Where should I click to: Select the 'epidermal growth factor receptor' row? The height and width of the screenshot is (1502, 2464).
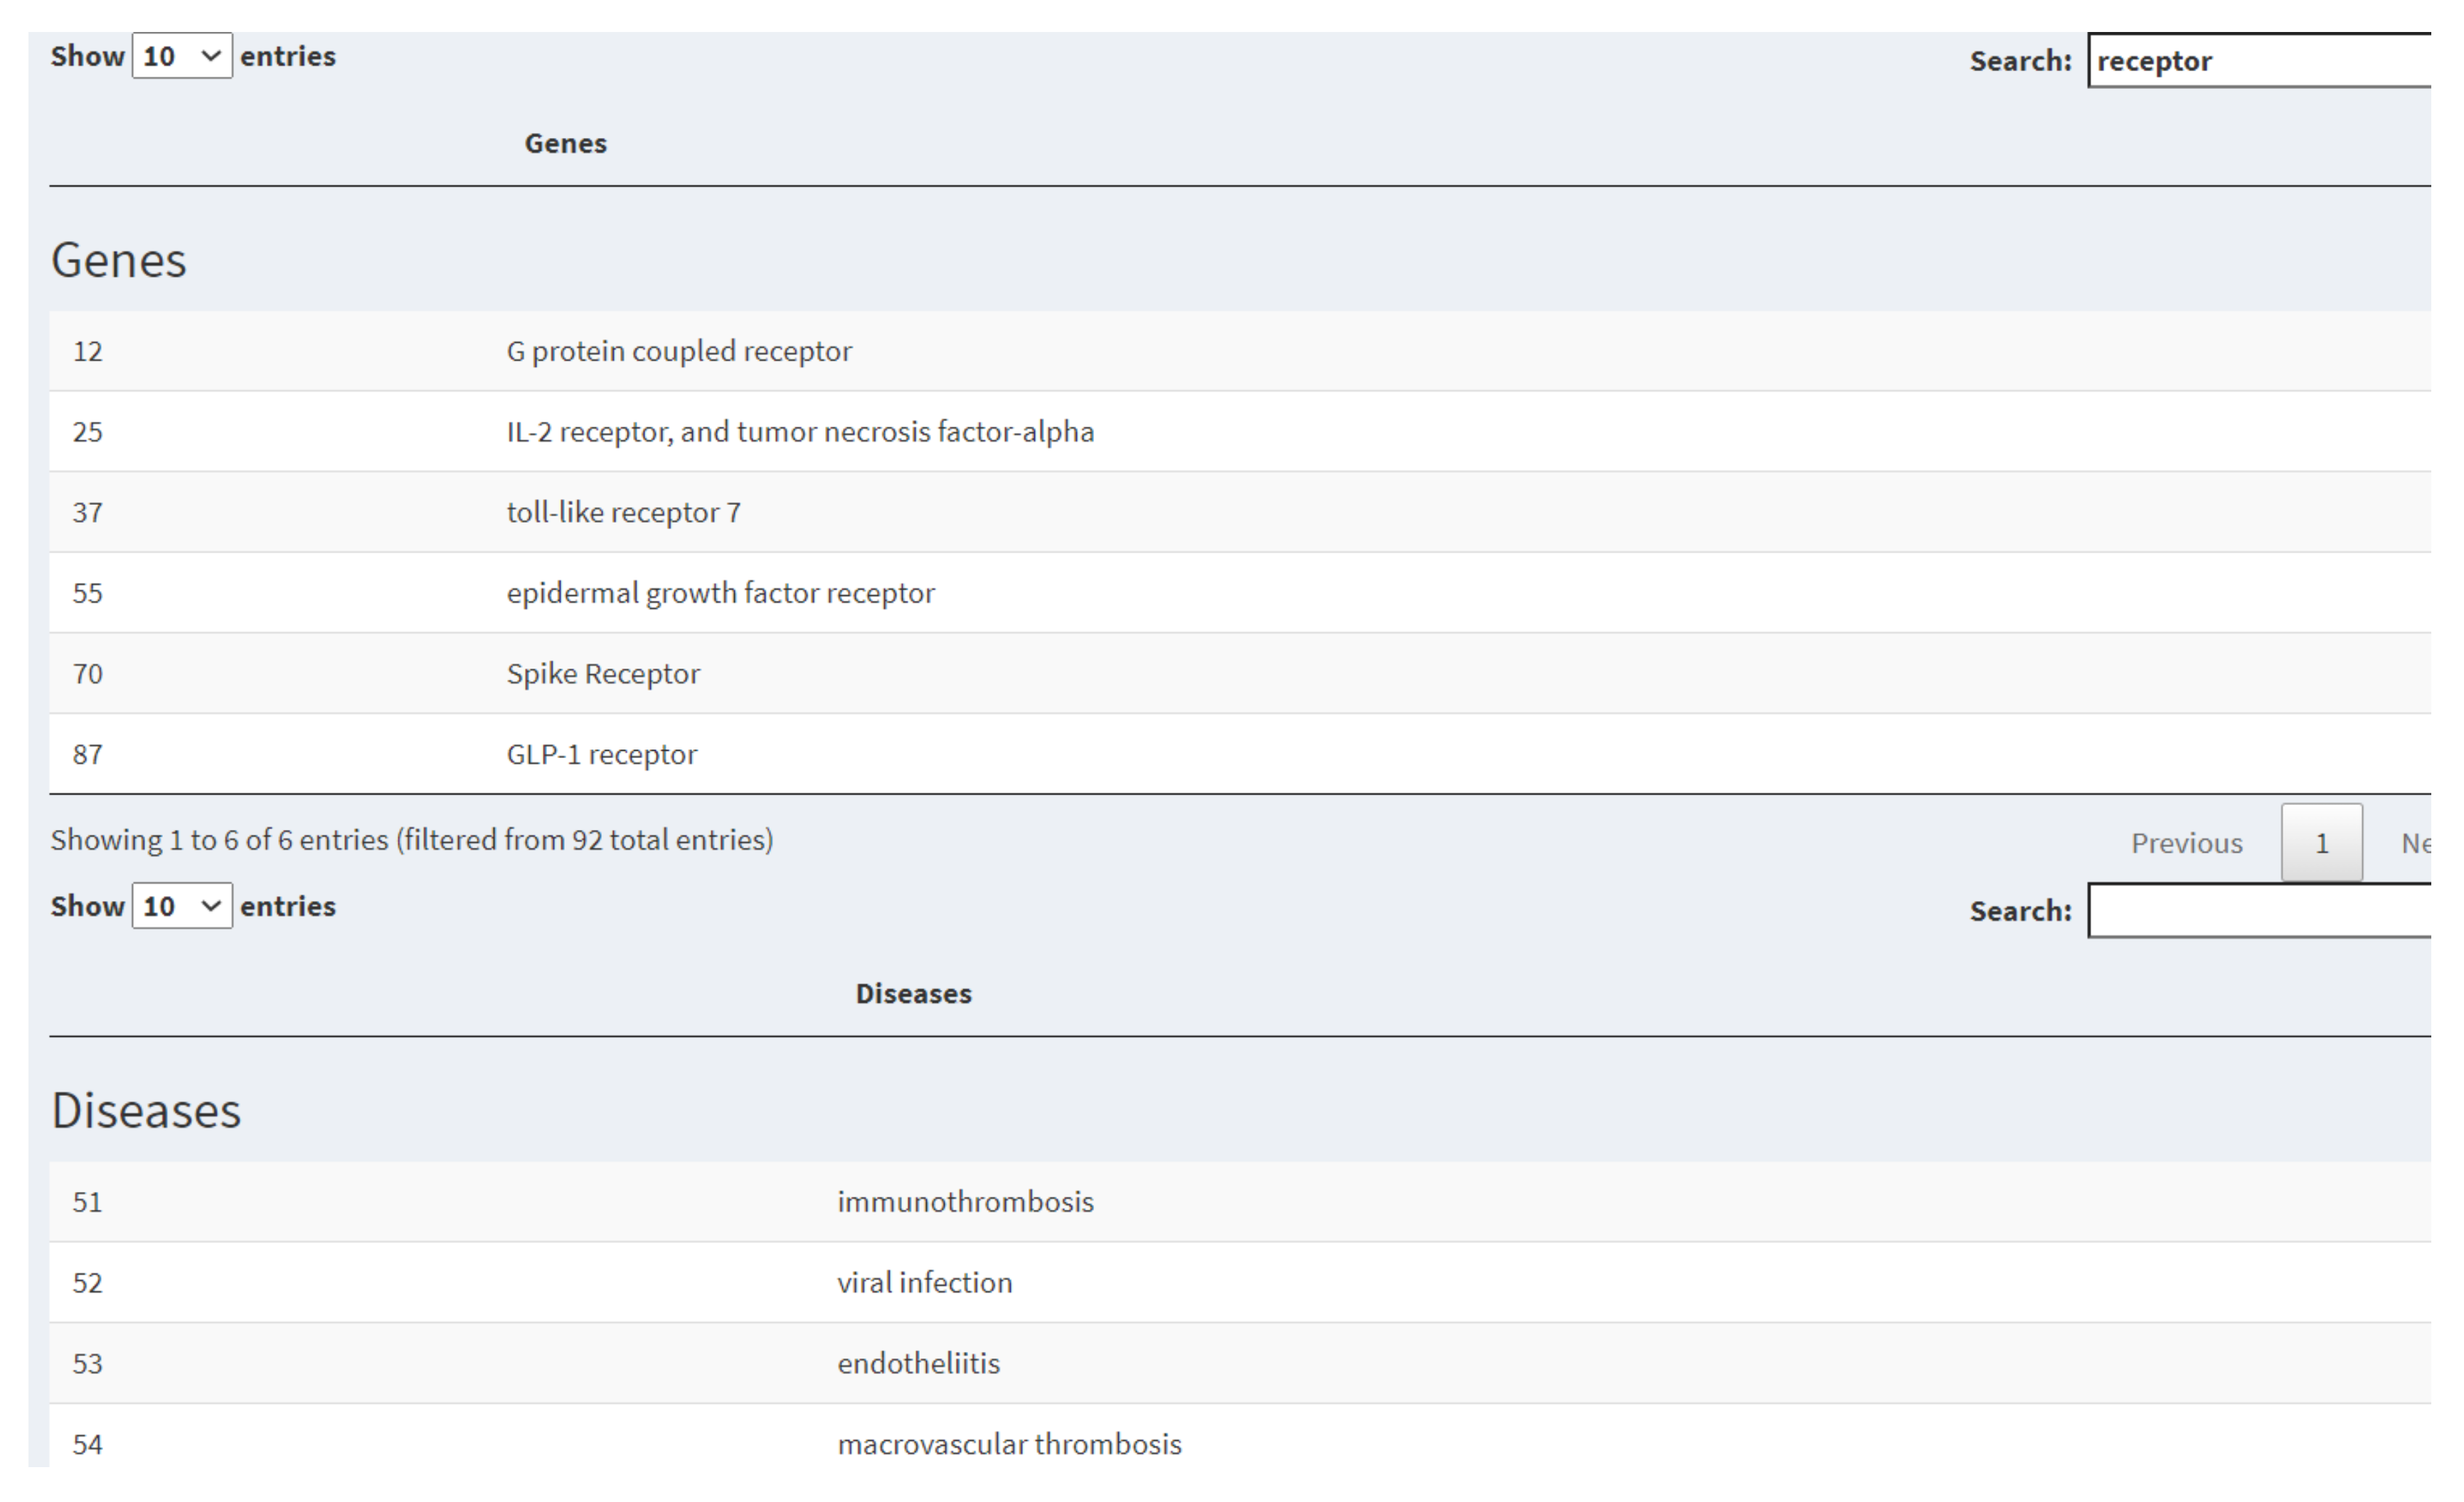point(720,593)
